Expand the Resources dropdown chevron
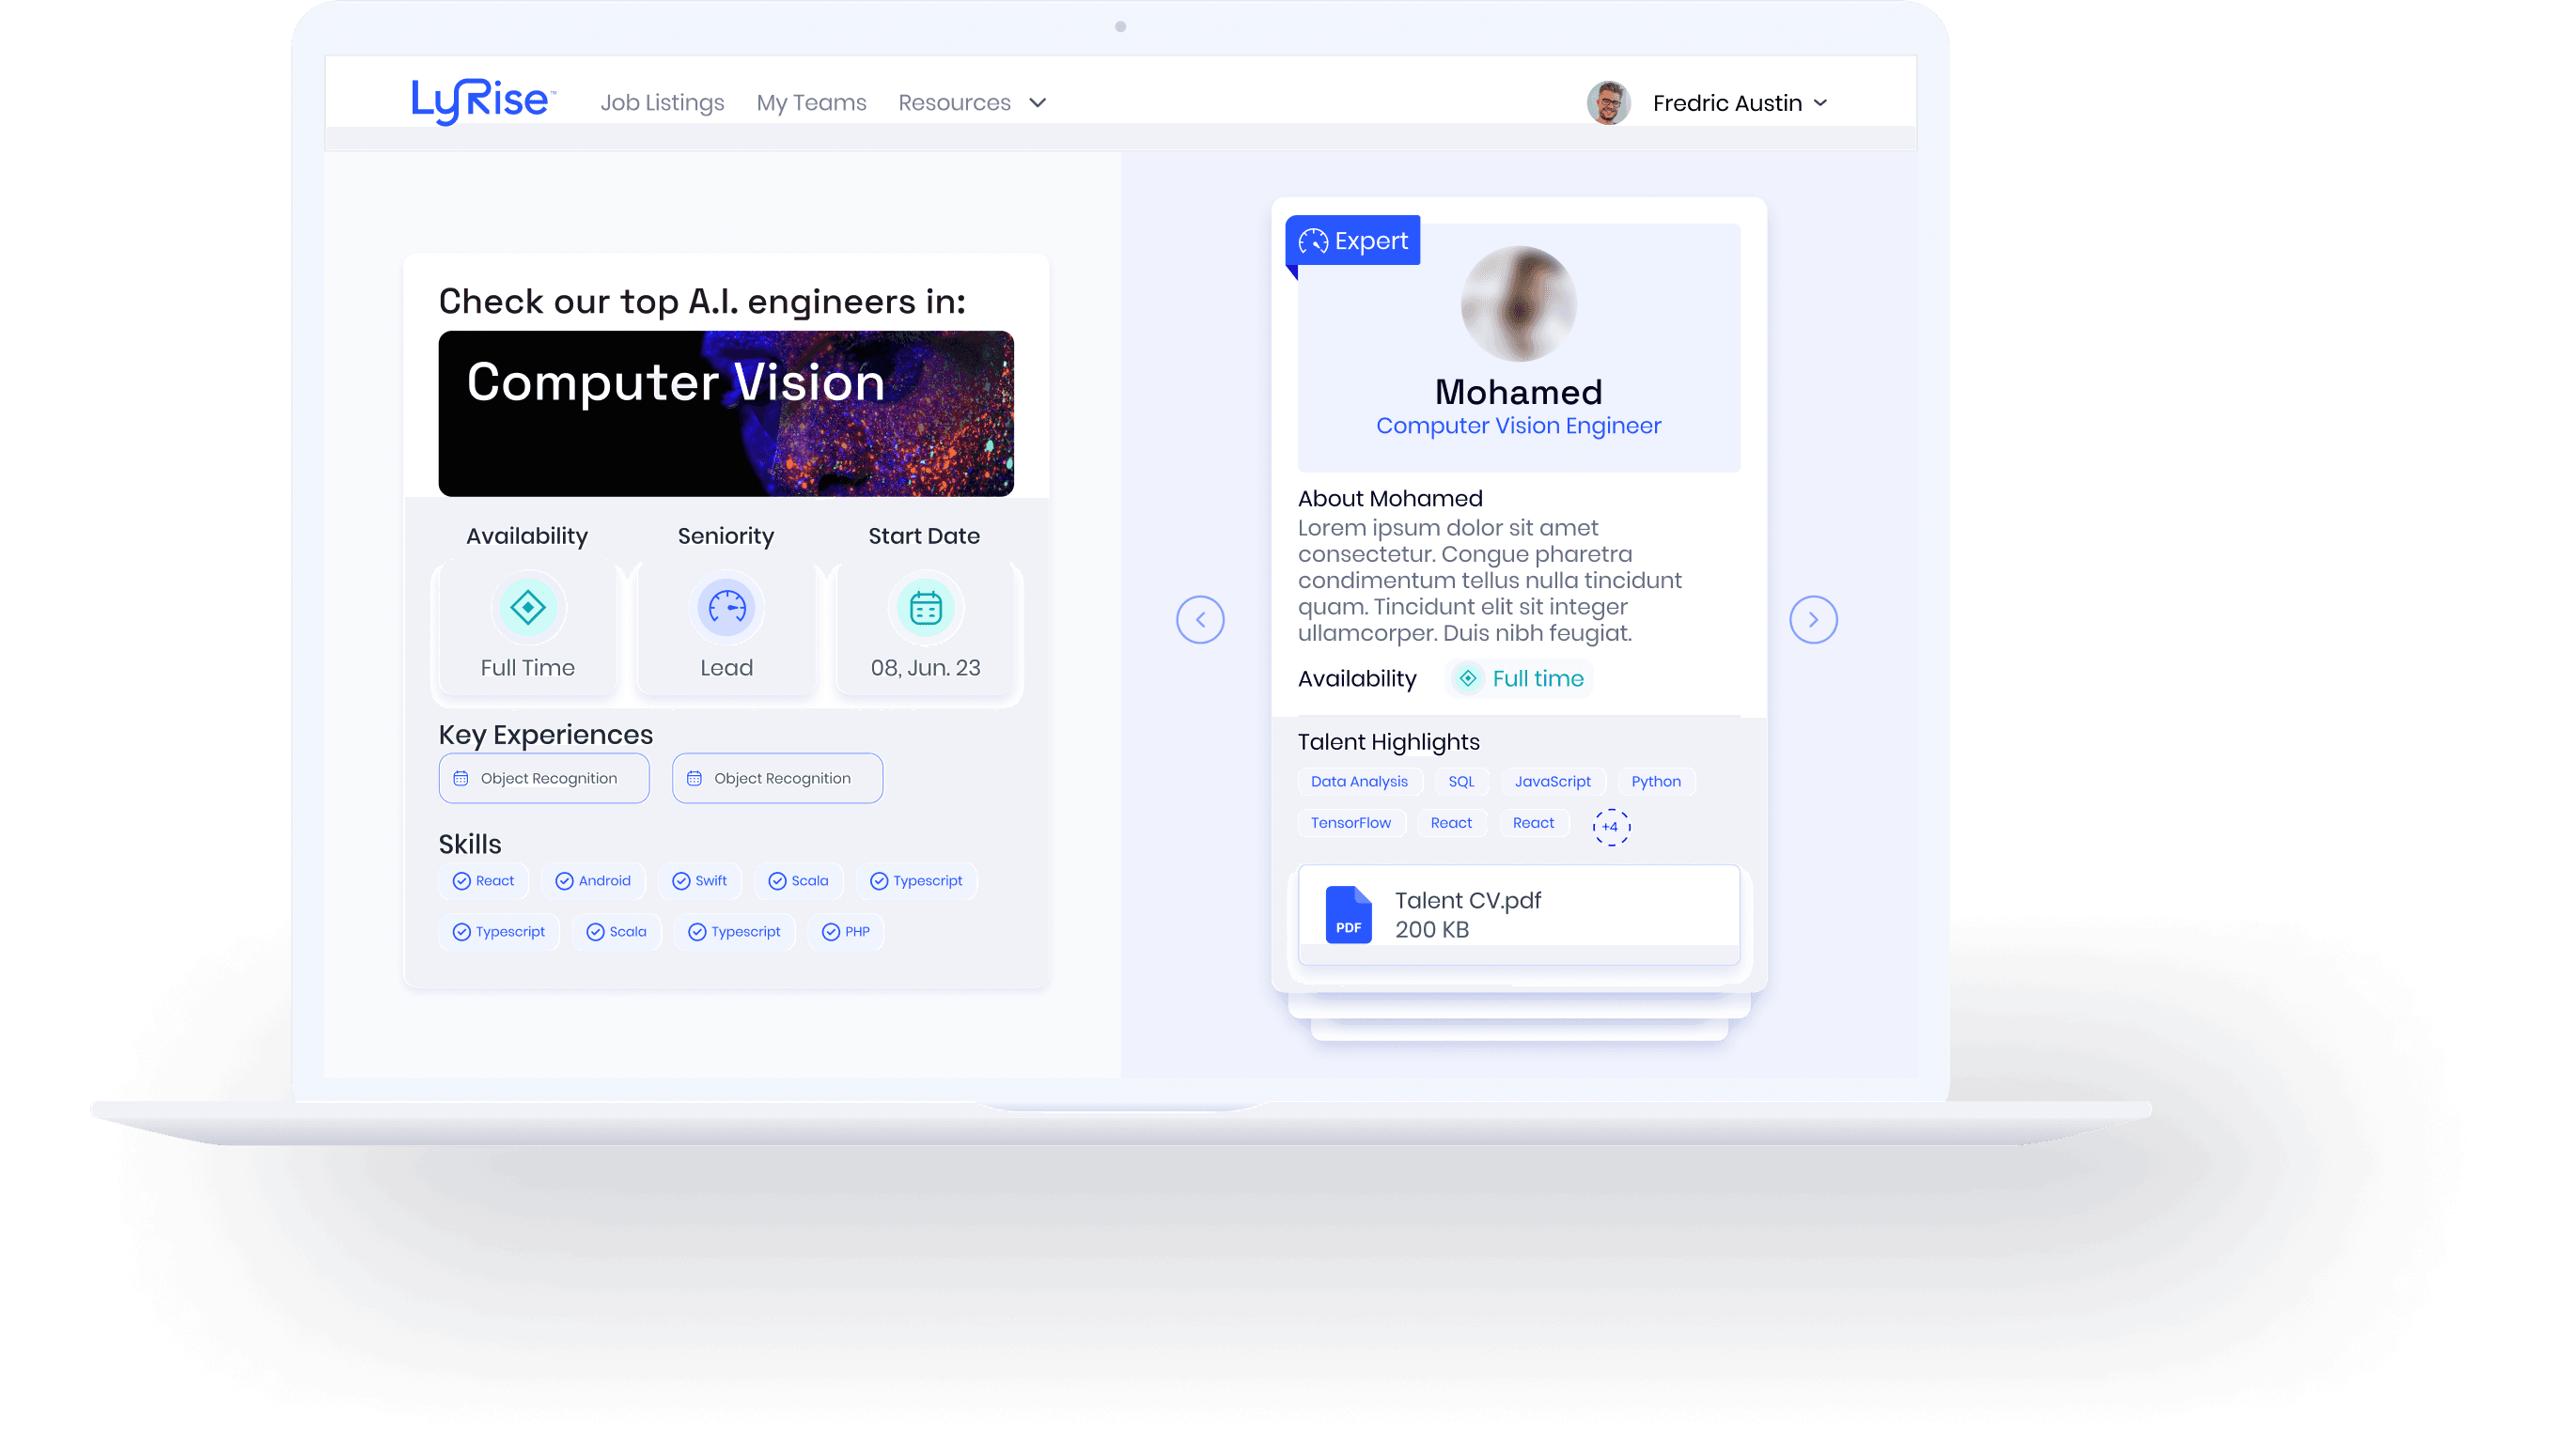The image size is (2576, 1444). click(x=1038, y=103)
